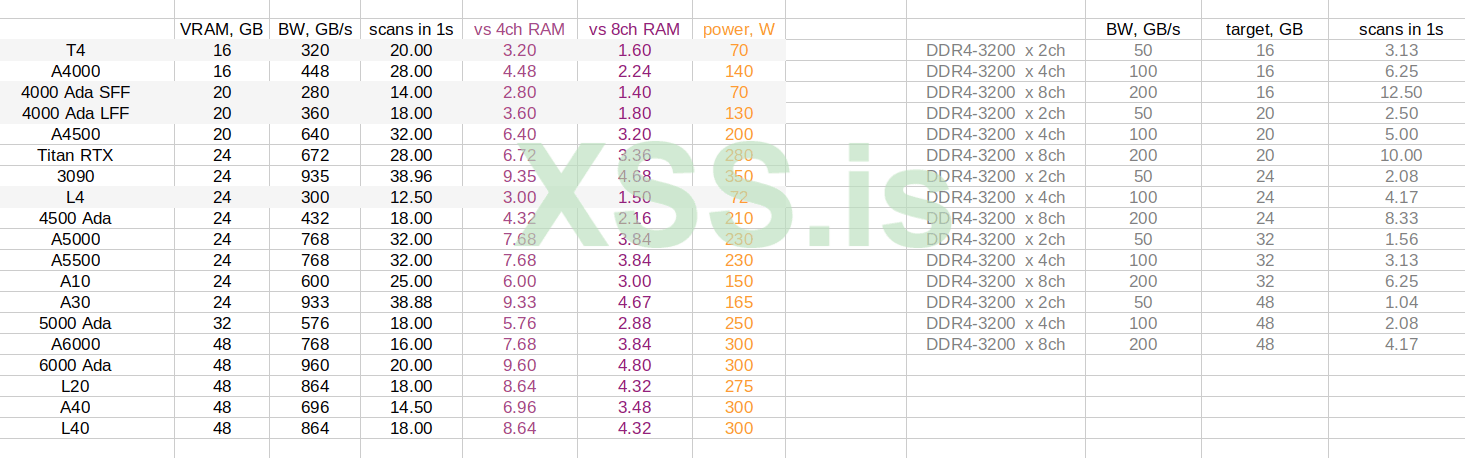Click the 250 power value for 5000 Ada

coord(739,323)
